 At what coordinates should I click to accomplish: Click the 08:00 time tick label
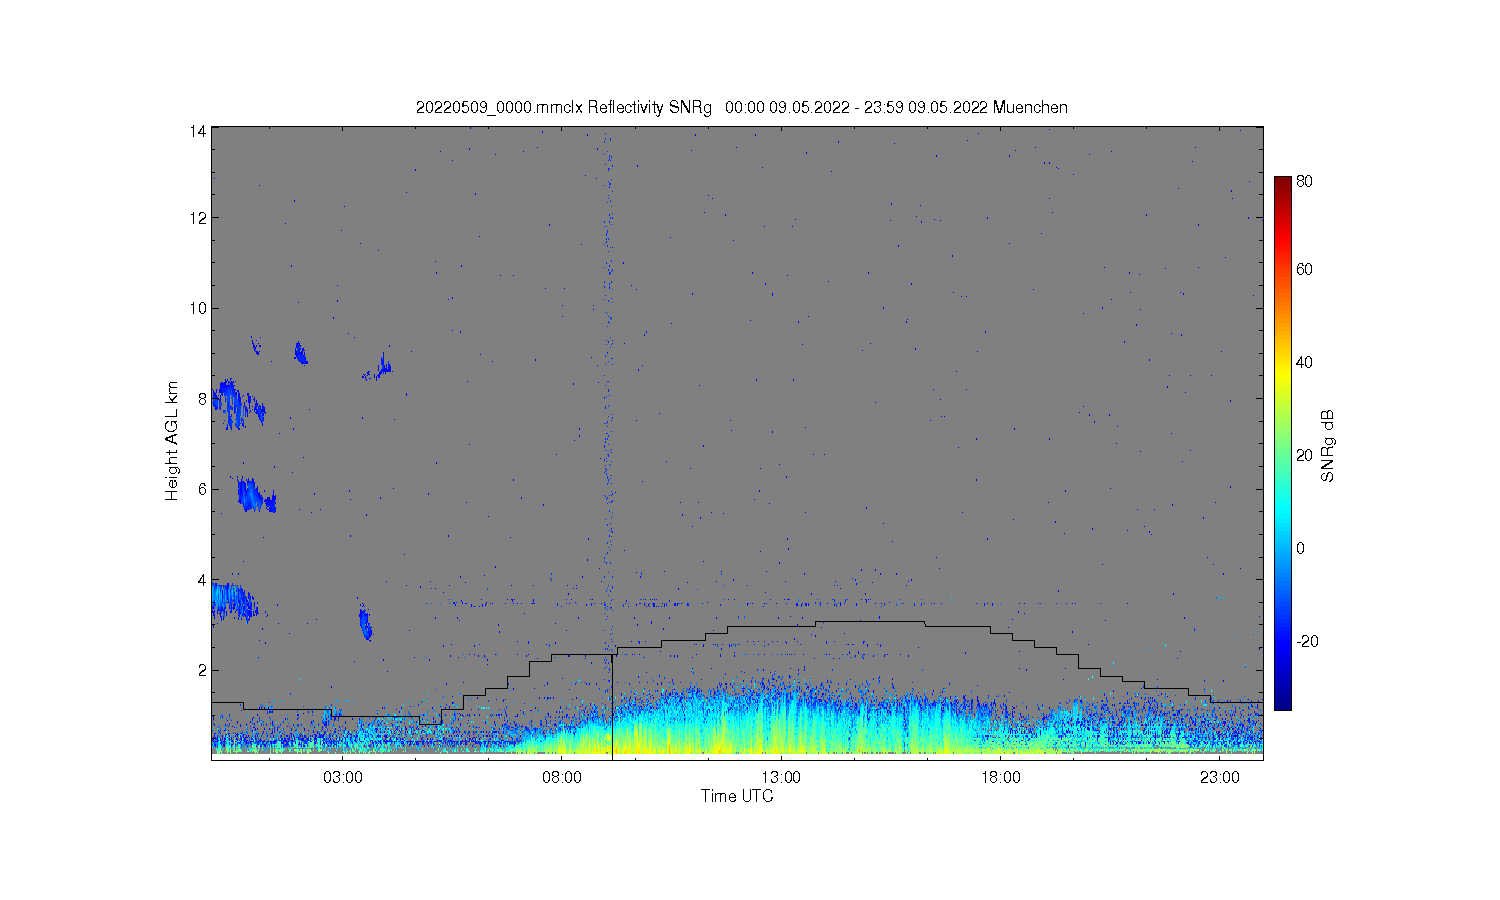[562, 778]
